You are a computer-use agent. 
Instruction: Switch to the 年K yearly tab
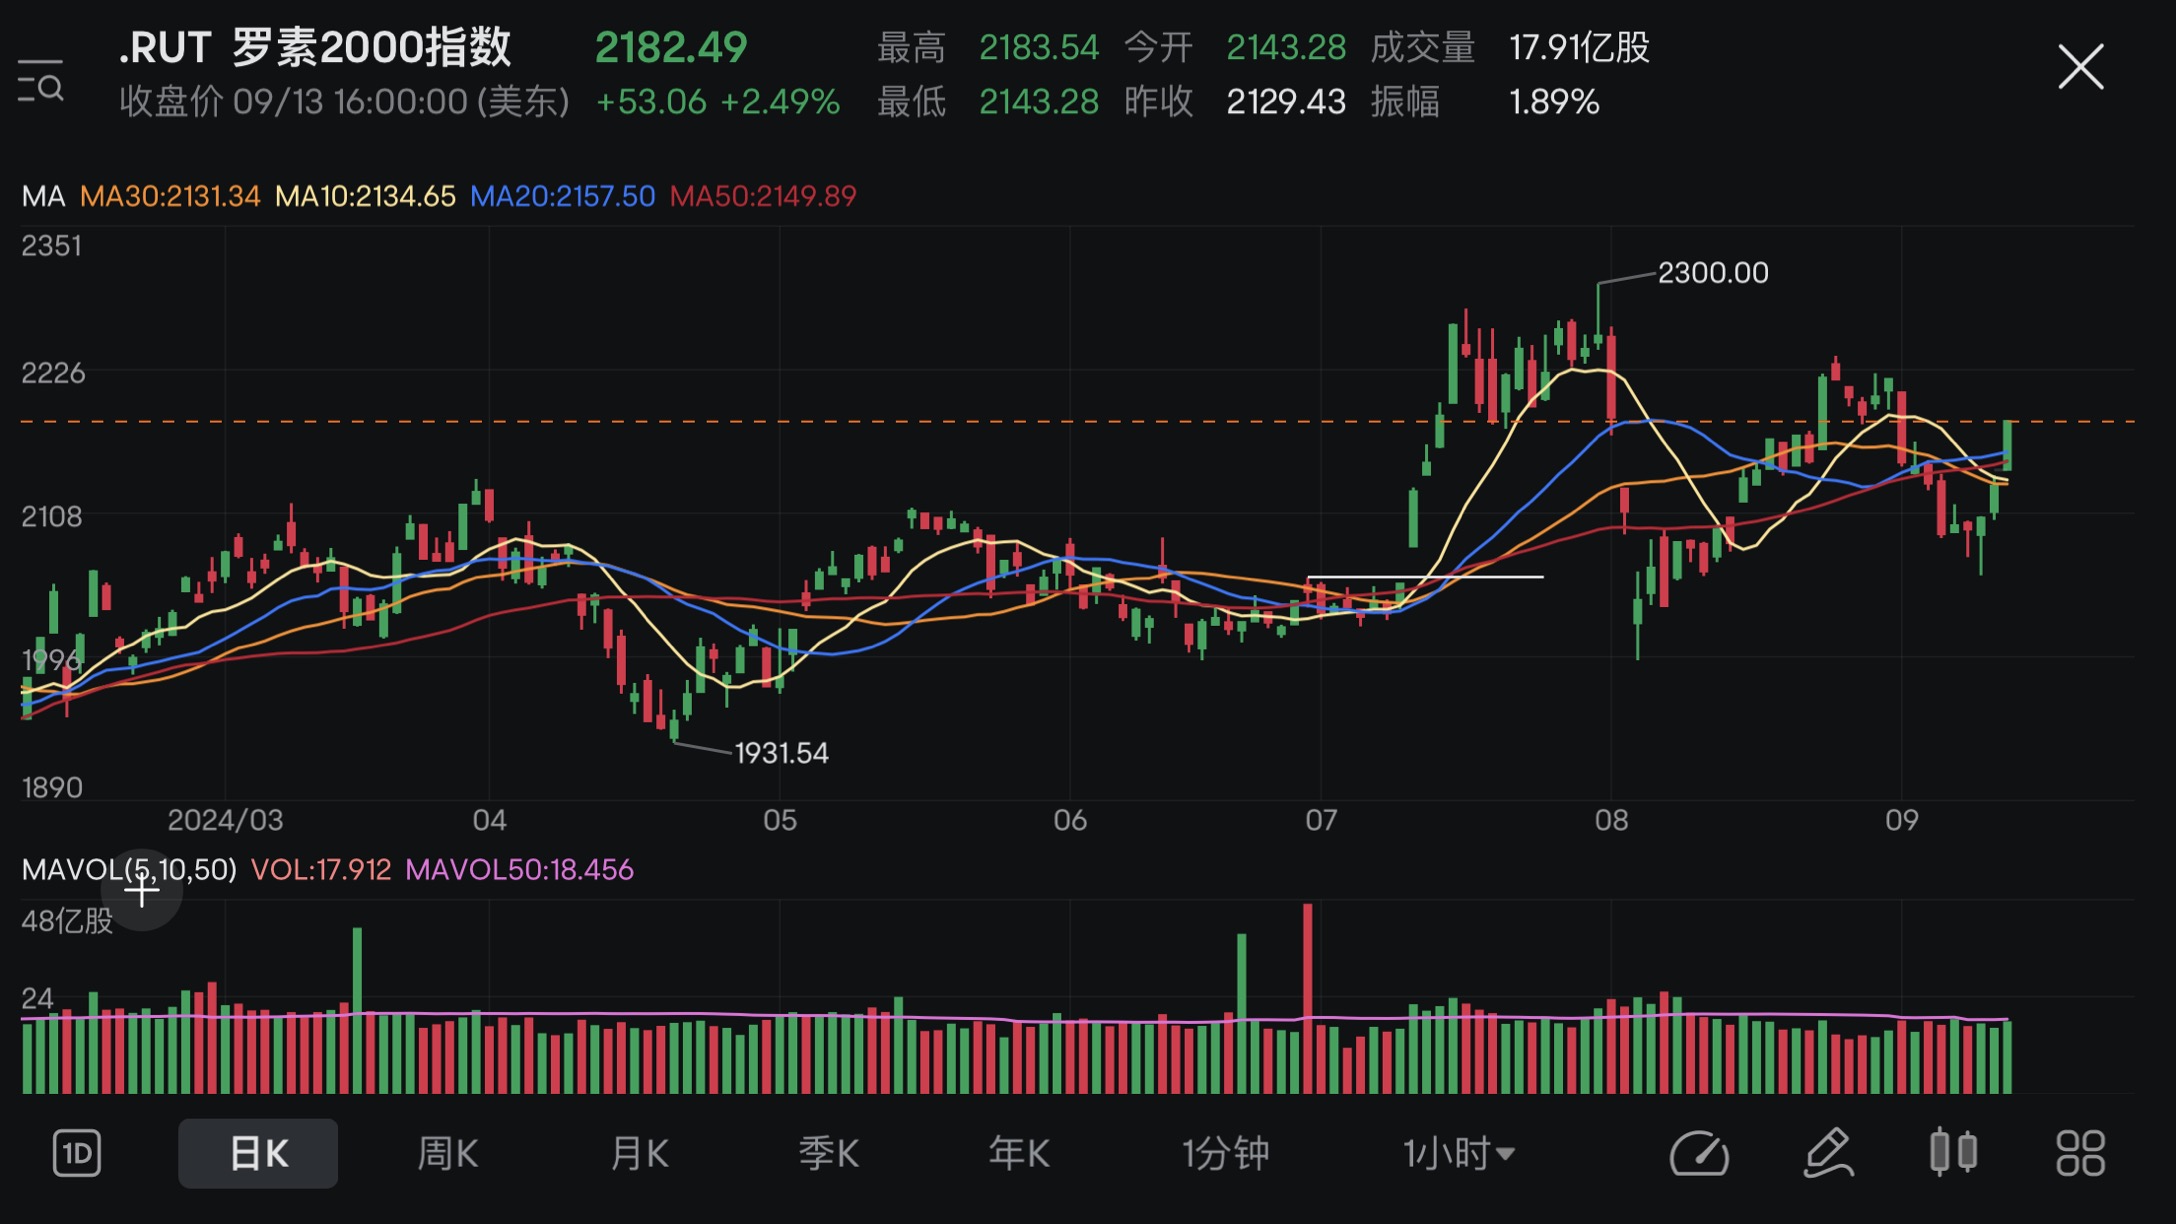click(1018, 1153)
